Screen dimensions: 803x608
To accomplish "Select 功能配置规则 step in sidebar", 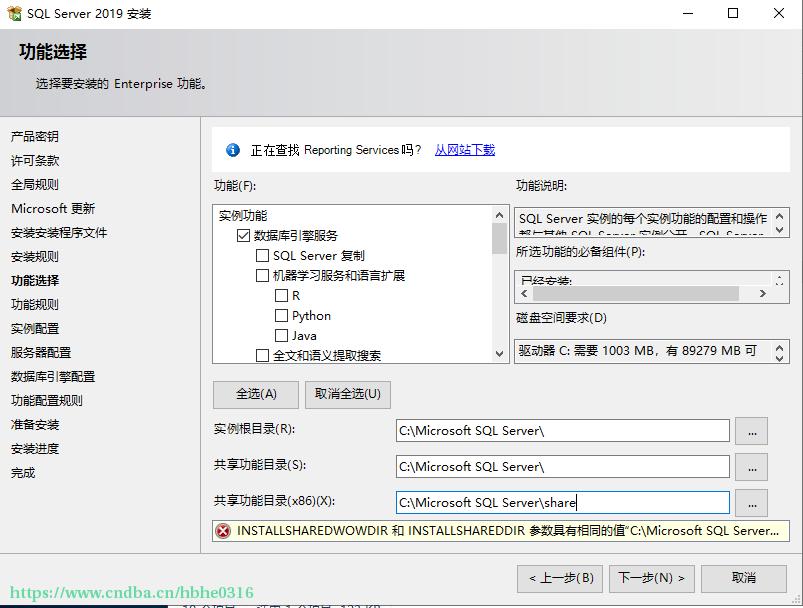I will [x=47, y=401].
